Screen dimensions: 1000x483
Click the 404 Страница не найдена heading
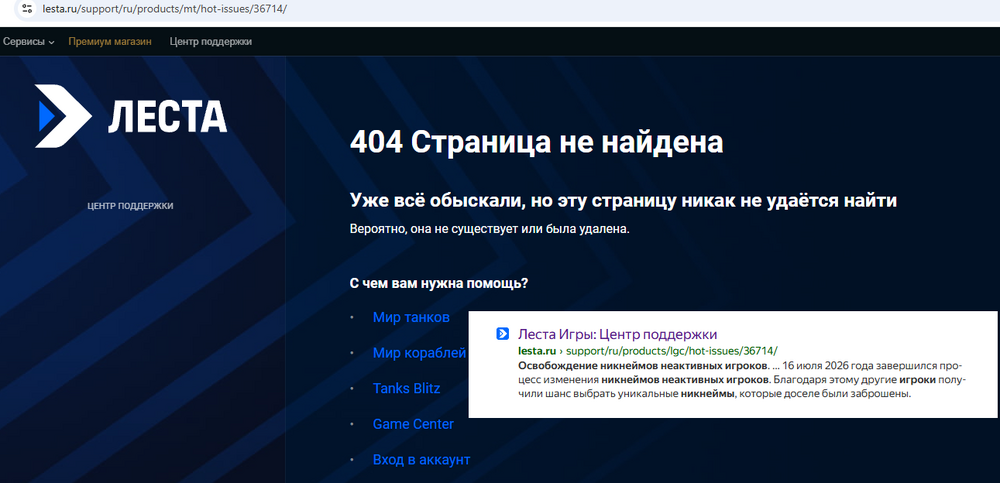pyautogui.click(x=536, y=143)
